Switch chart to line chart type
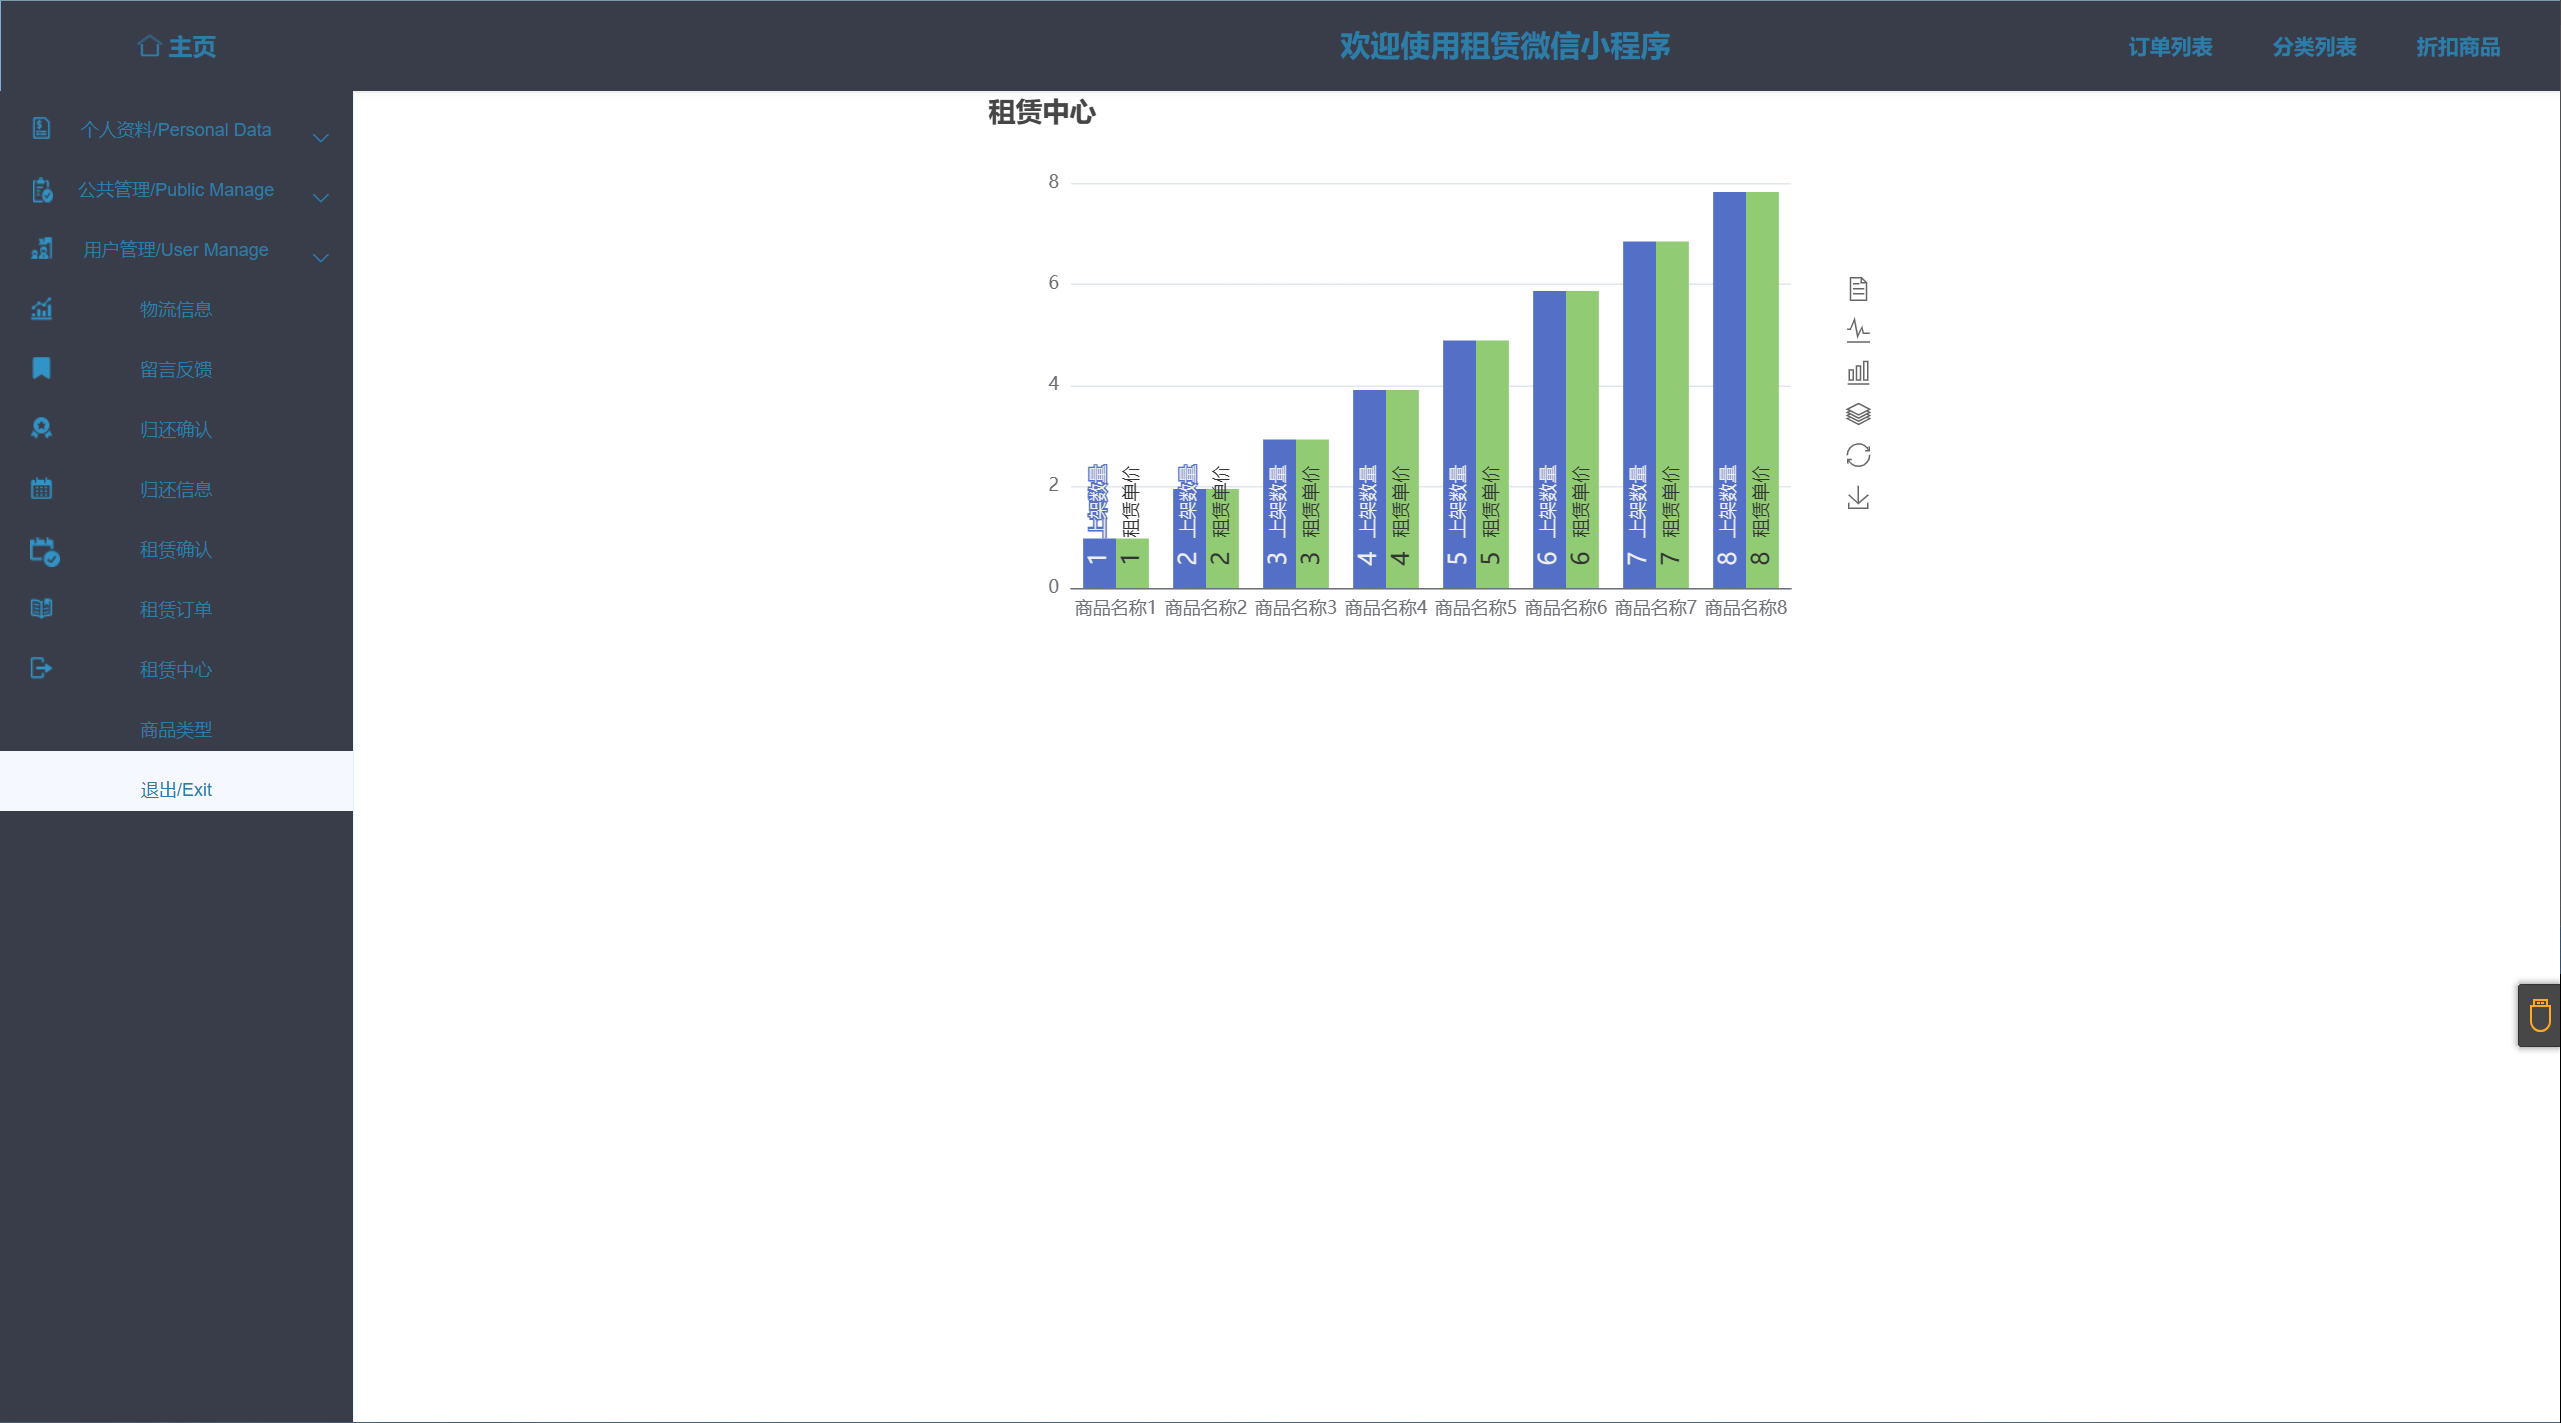 1857,330
